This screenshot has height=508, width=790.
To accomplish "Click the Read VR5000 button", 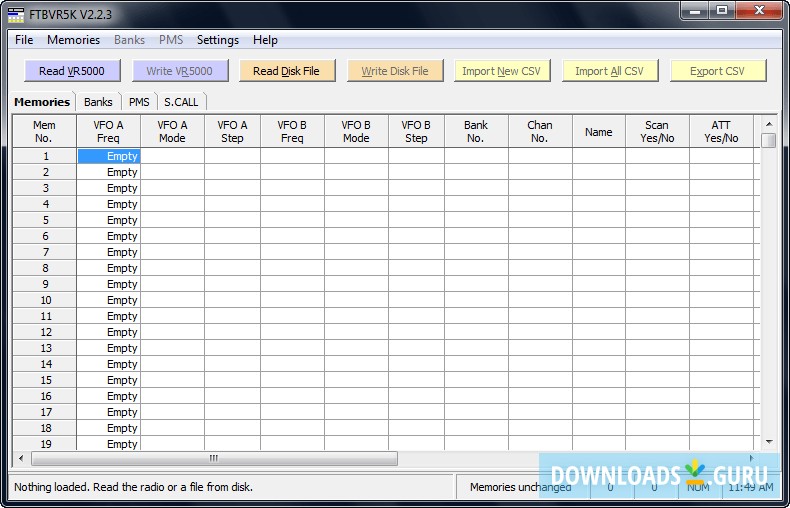I will click(x=73, y=71).
